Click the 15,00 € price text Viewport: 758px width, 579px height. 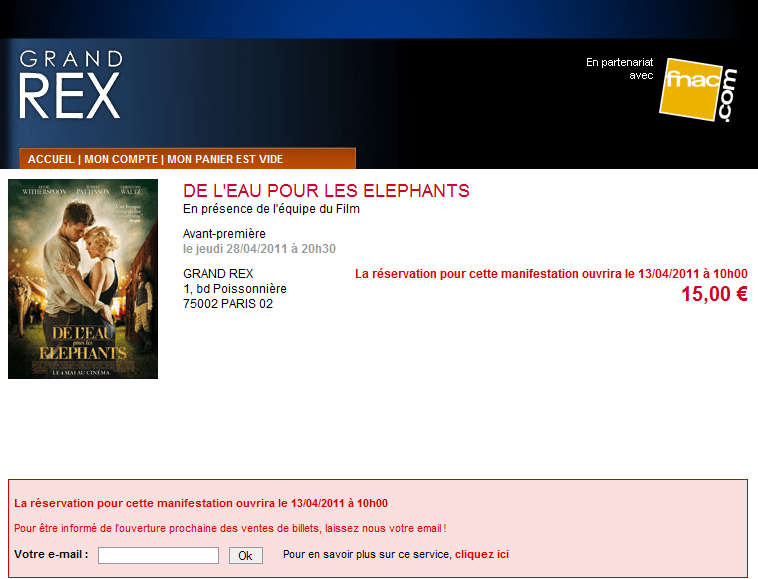714,294
